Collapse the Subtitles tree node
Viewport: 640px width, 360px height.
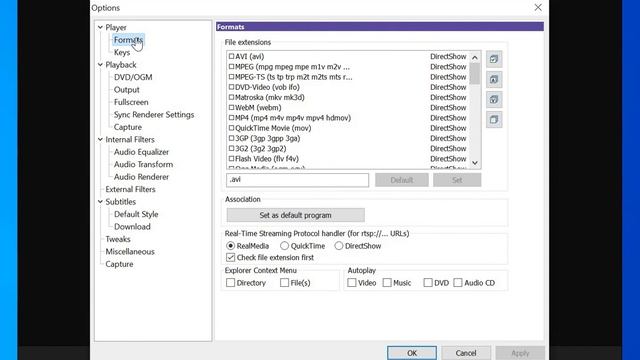click(x=100, y=202)
